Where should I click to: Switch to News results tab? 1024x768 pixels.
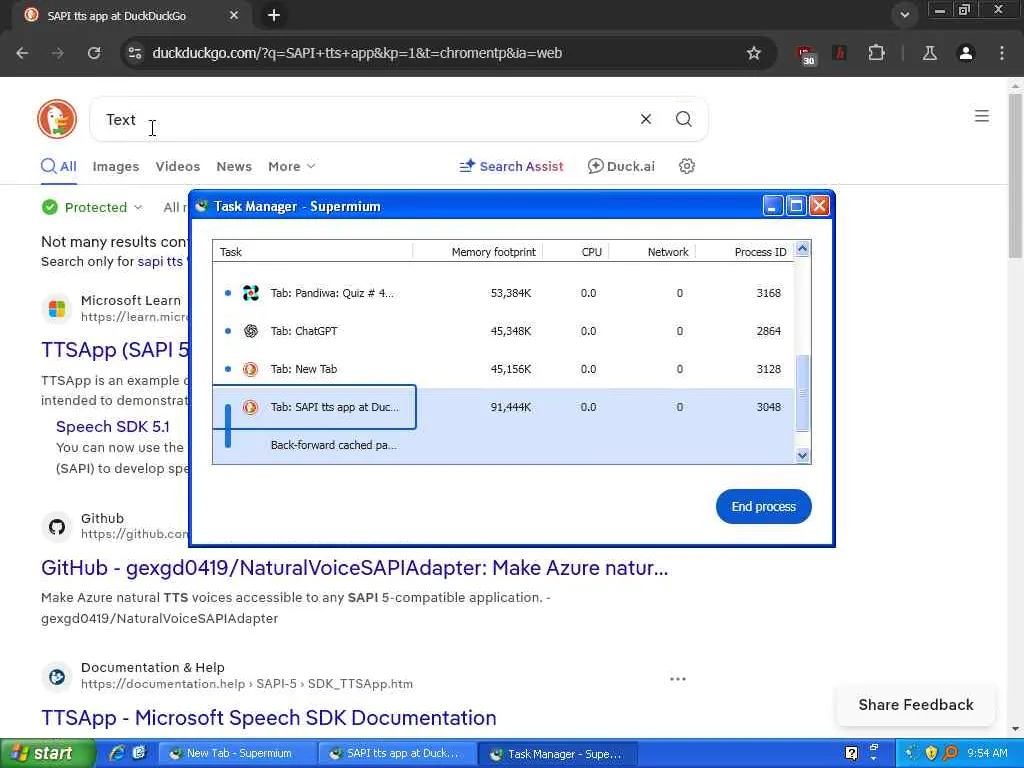click(234, 167)
